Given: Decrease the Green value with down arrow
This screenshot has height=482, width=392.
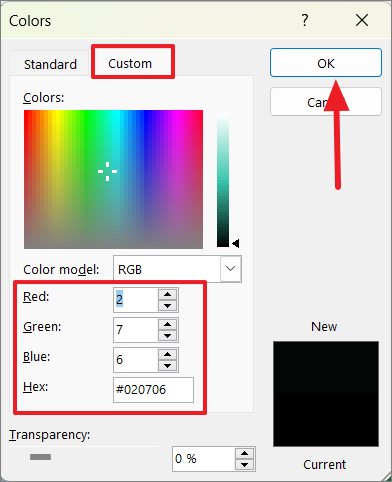Looking at the screenshot, I should [x=167, y=335].
